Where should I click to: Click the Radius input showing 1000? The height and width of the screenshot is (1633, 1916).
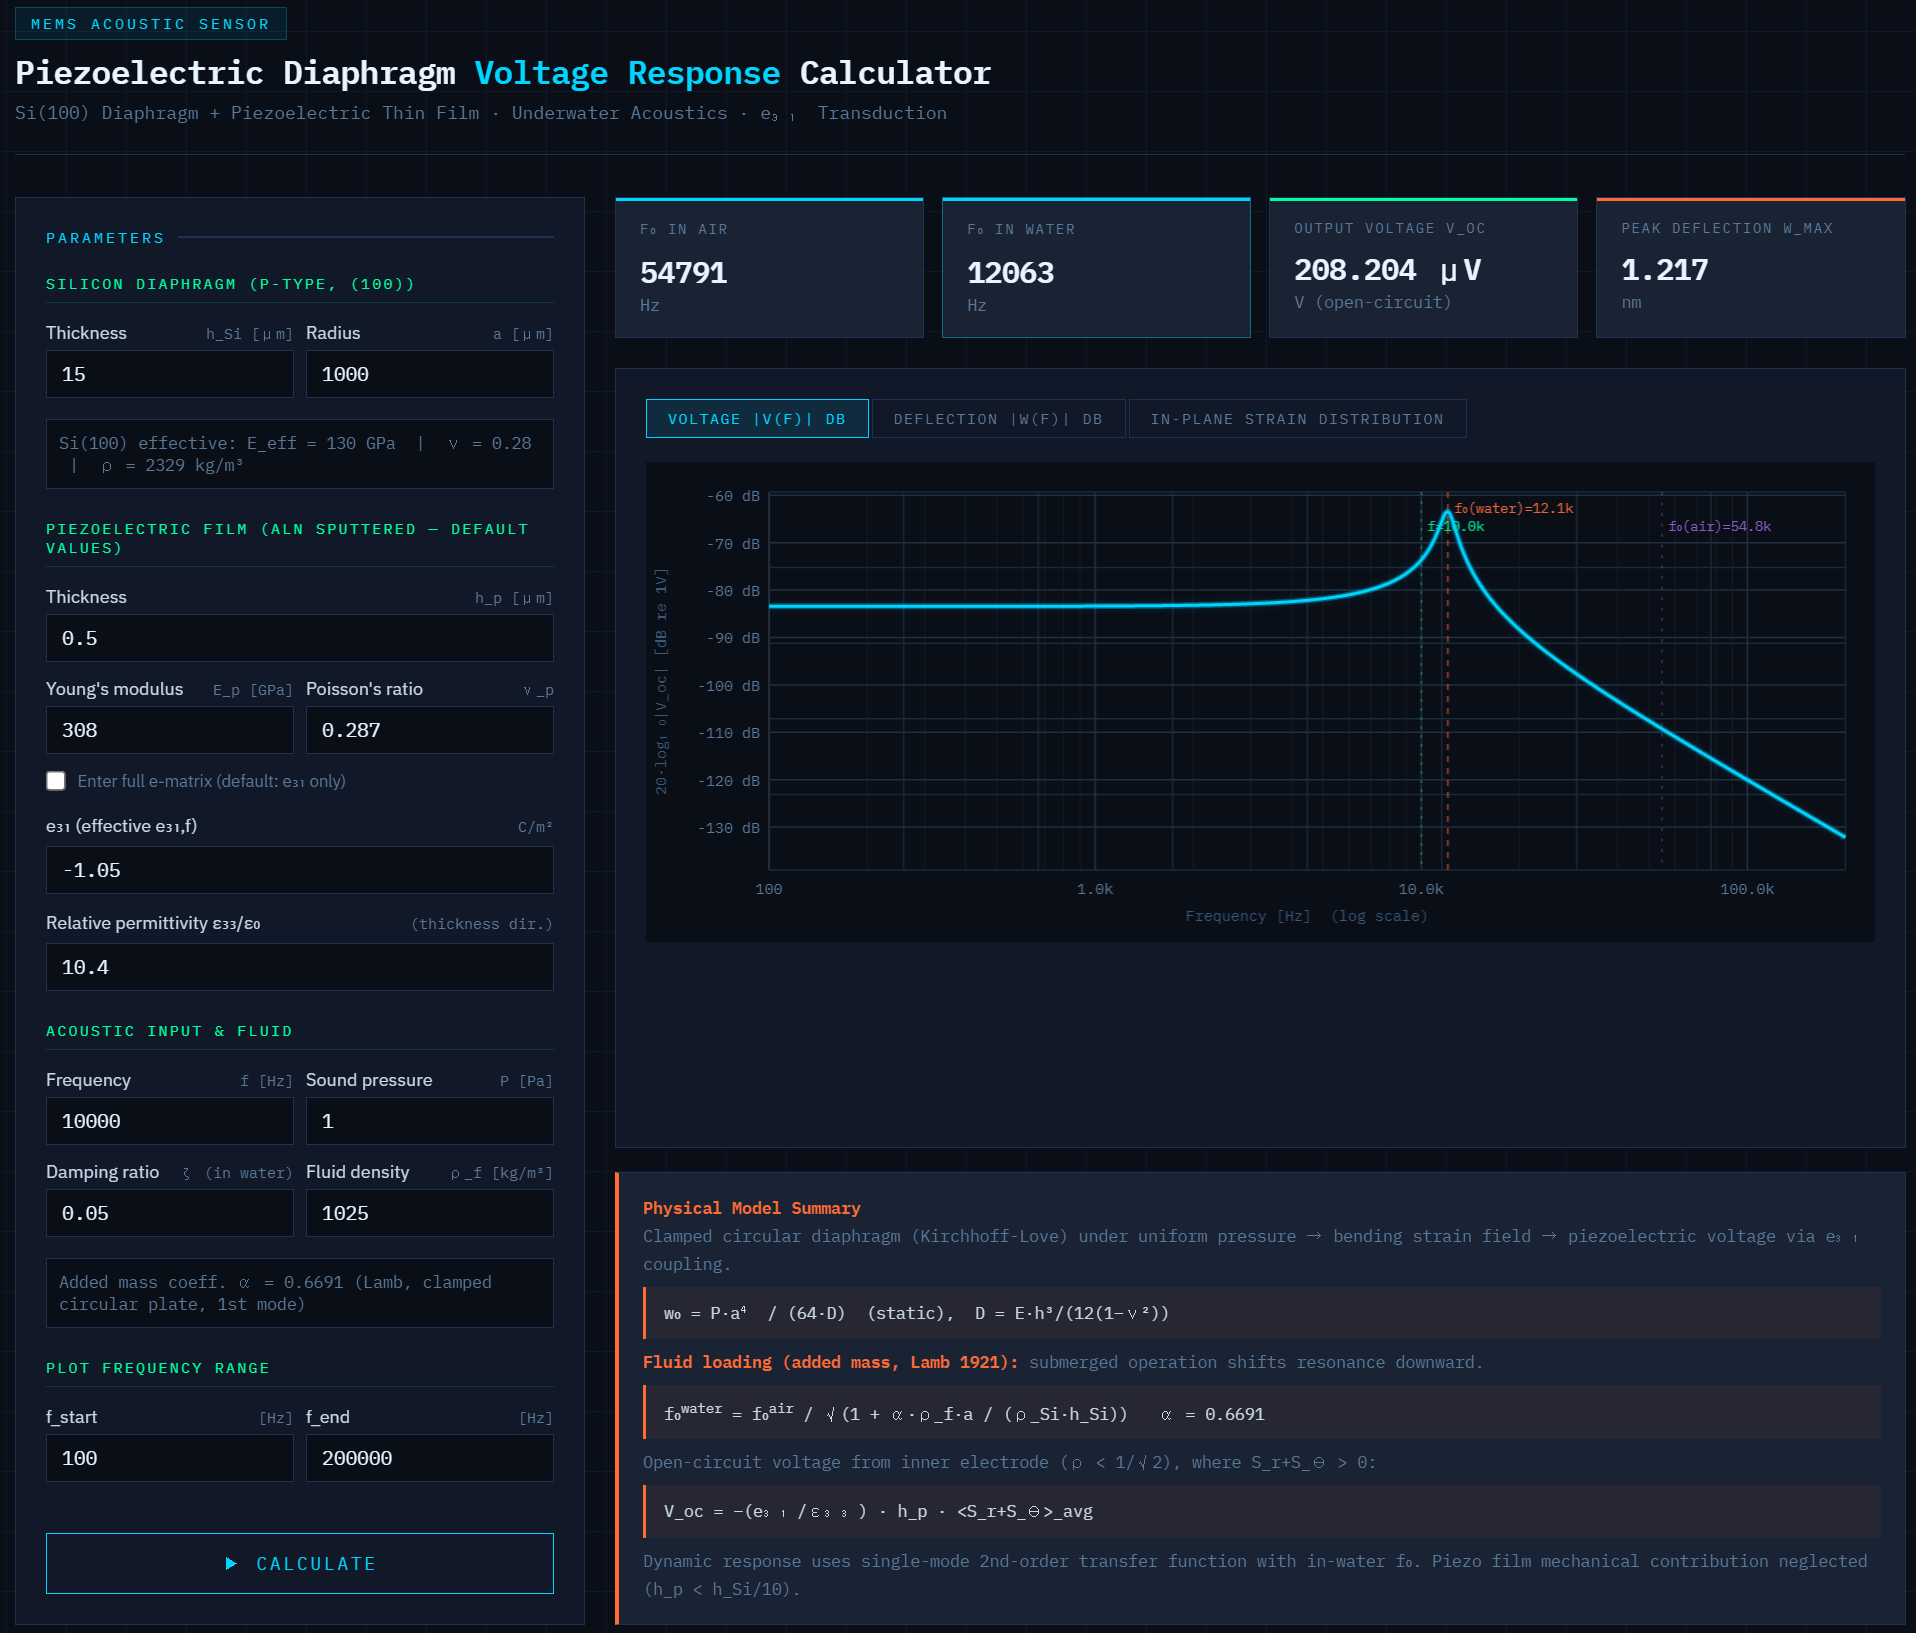coord(429,374)
